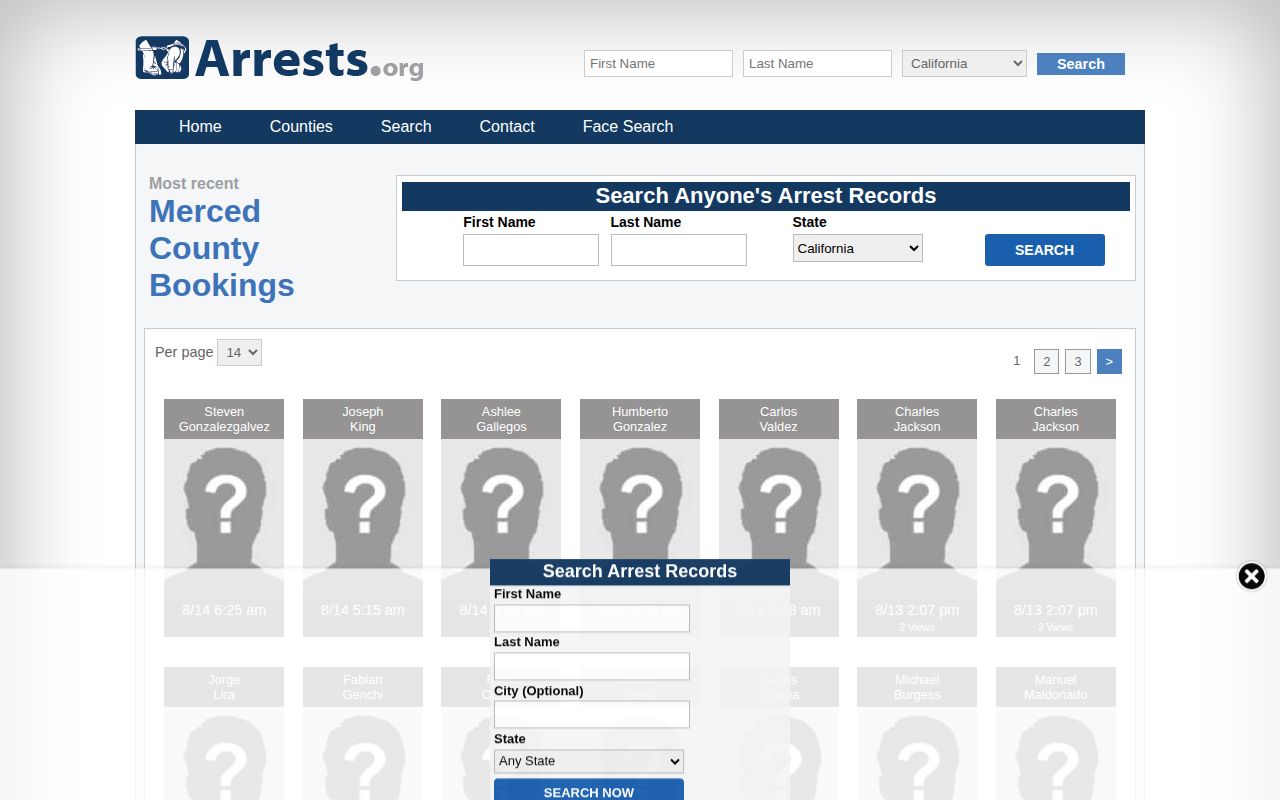Click the popup's First Name input

(592, 618)
